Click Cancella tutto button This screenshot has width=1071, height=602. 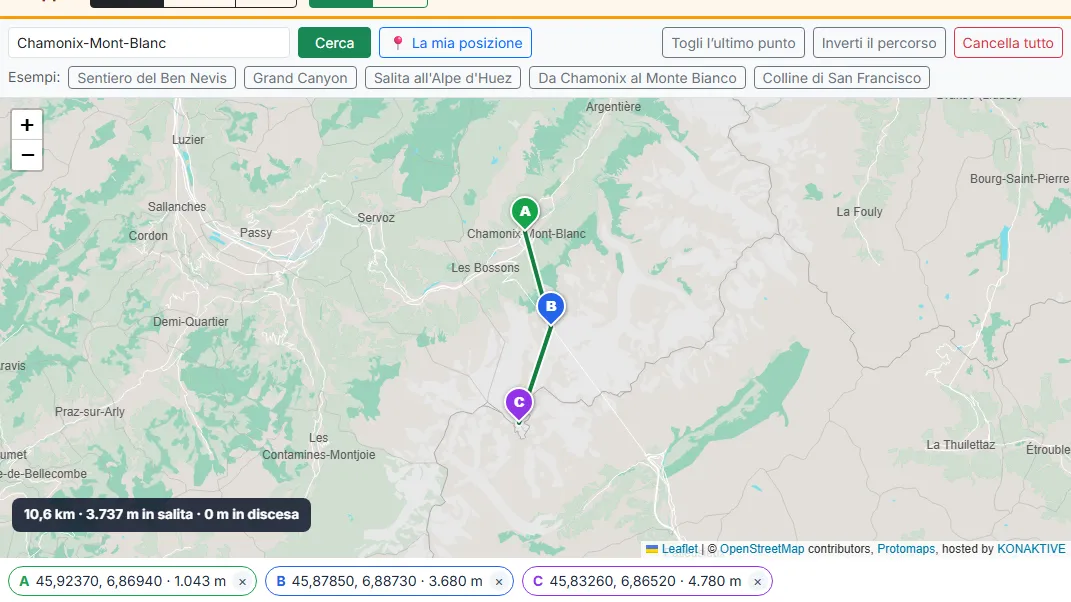(1008, 43)
